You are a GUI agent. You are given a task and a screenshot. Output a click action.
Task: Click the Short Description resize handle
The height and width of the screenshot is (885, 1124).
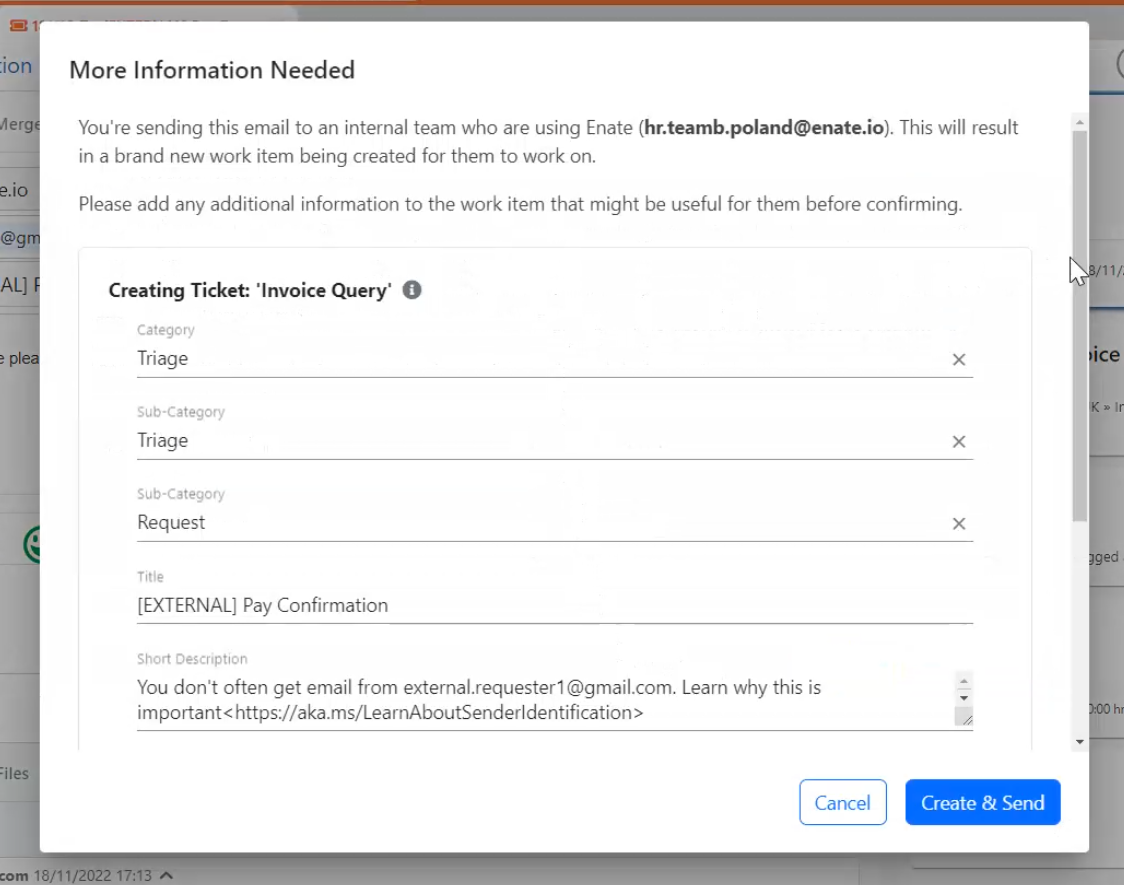click(963, 717)
